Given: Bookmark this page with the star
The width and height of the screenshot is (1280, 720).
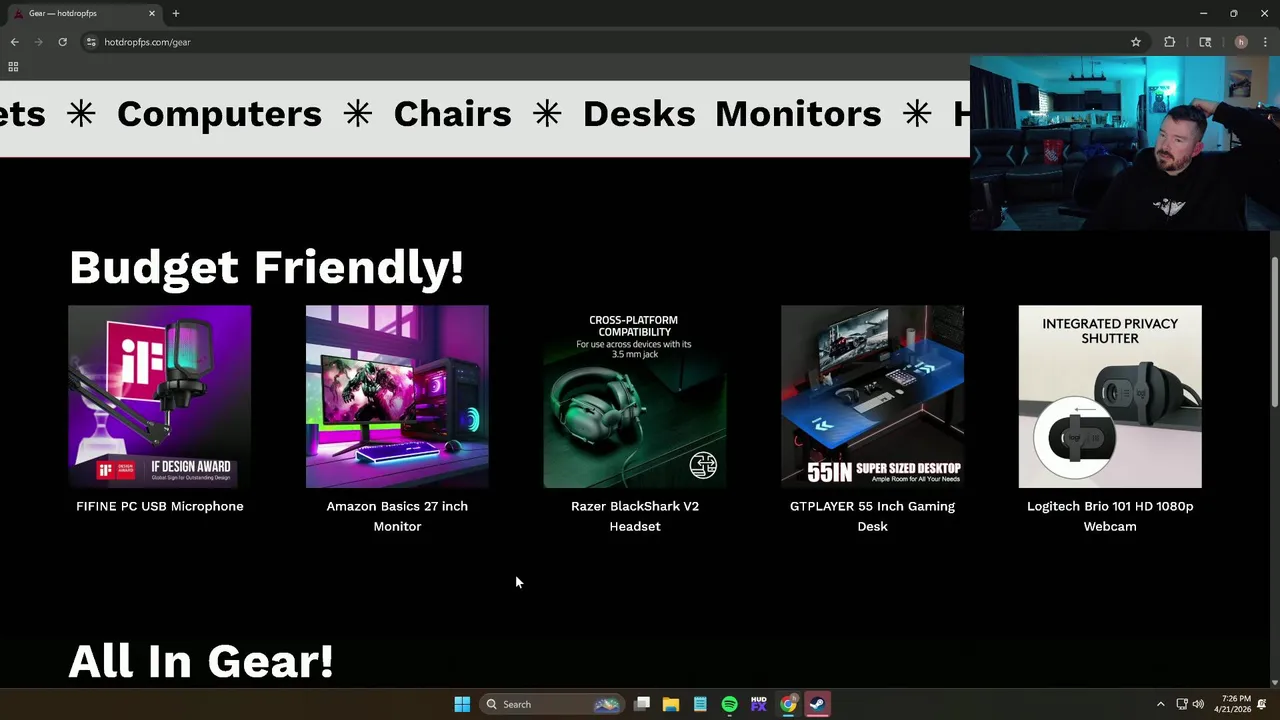Looking at the screenshot, I should click(1136, 42).
